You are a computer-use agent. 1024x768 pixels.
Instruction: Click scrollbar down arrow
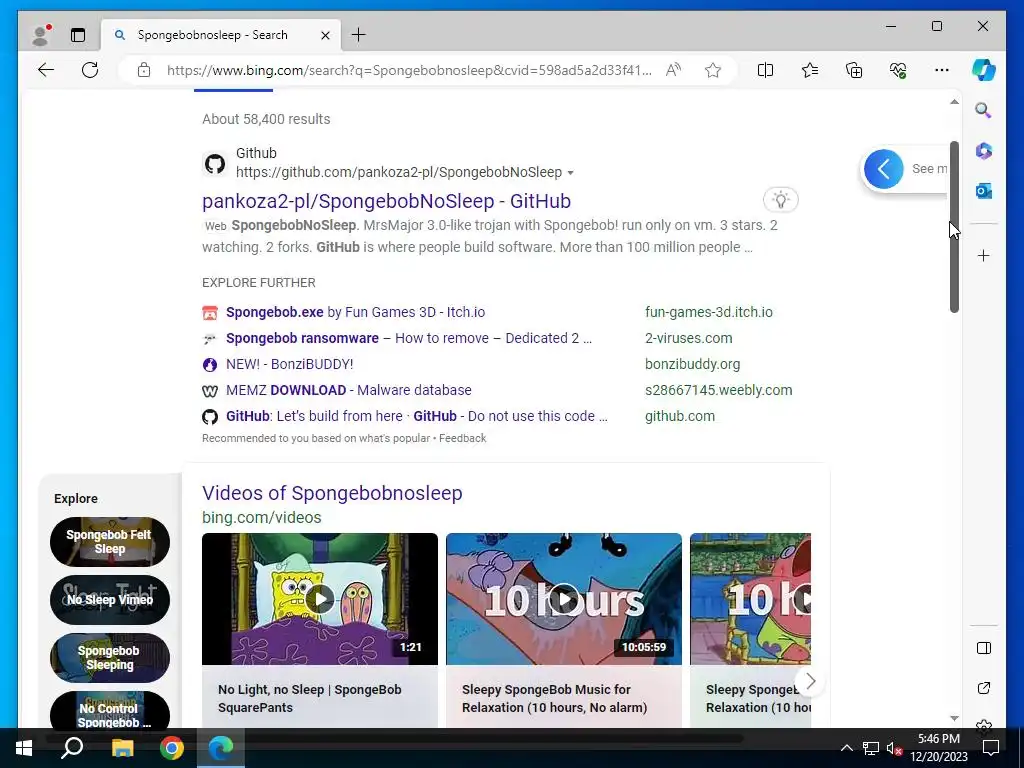coord(954,718)
